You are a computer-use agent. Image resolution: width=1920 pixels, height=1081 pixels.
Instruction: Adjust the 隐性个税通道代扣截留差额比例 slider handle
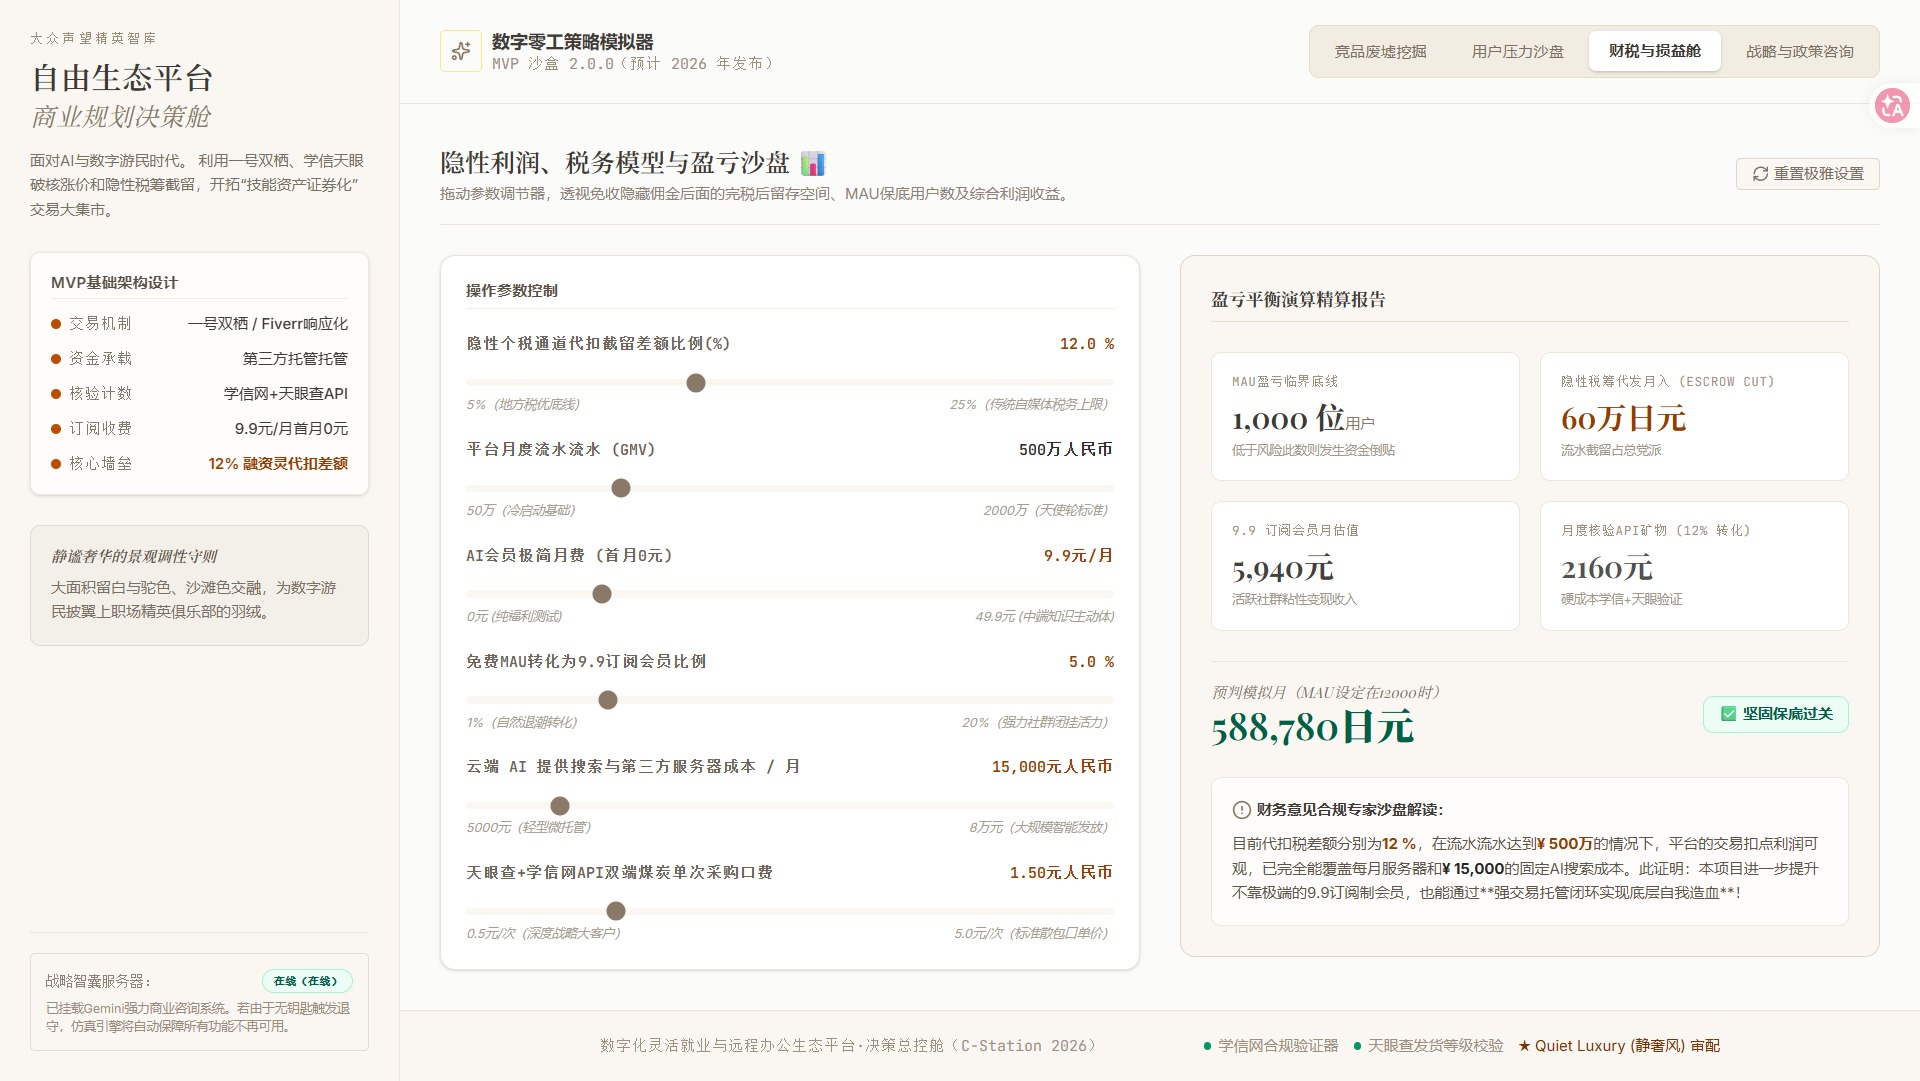(696, 383)
